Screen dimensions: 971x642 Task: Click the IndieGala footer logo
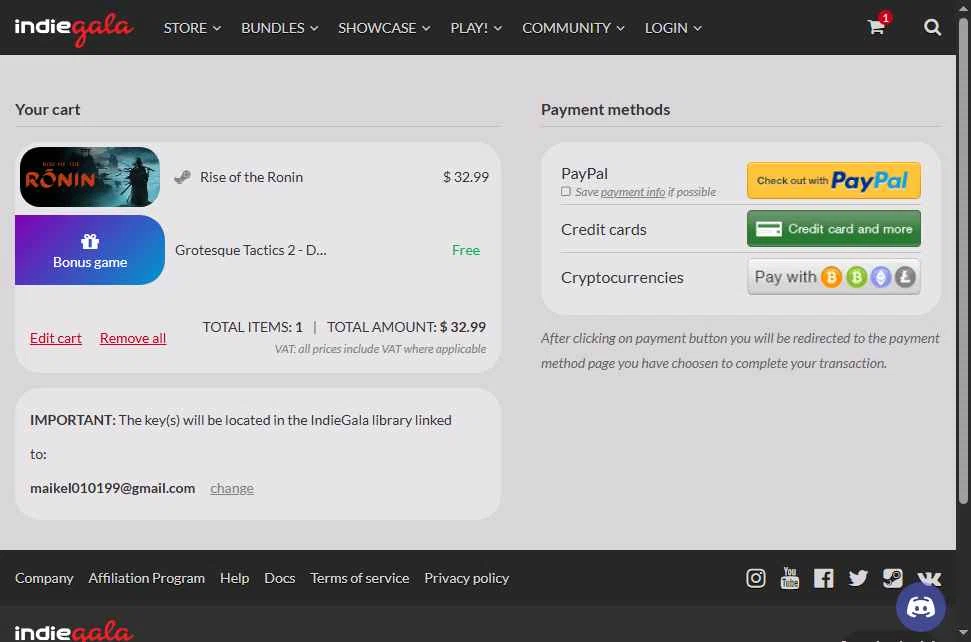coord(73,631)
